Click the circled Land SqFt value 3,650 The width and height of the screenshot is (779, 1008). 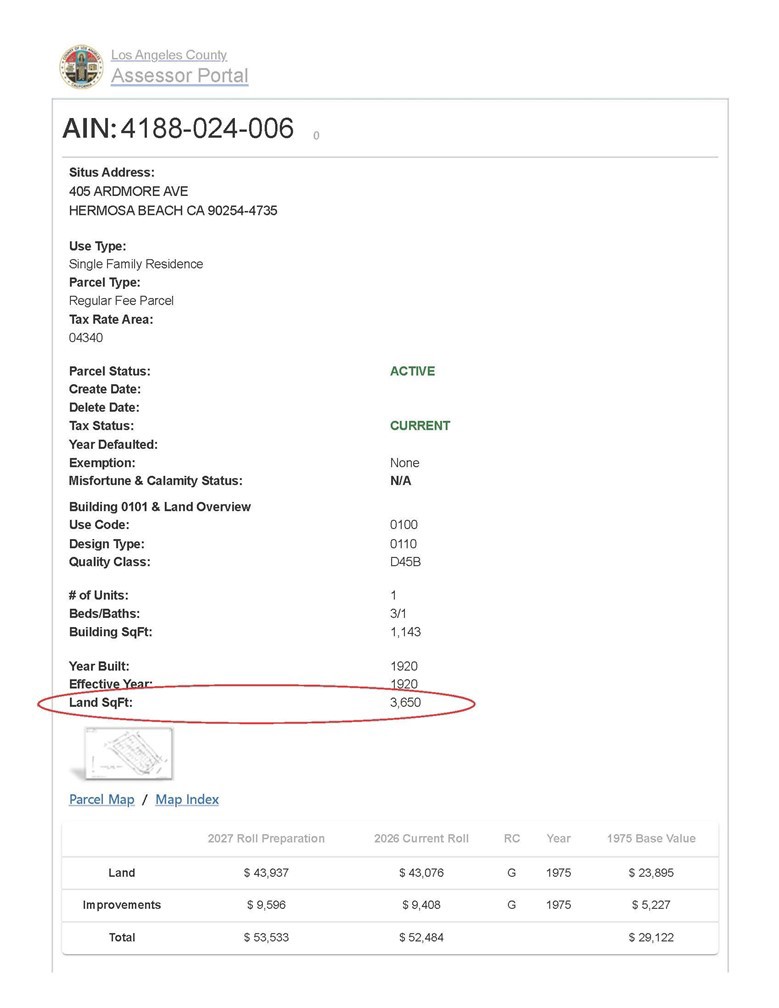tap(406, 702)
